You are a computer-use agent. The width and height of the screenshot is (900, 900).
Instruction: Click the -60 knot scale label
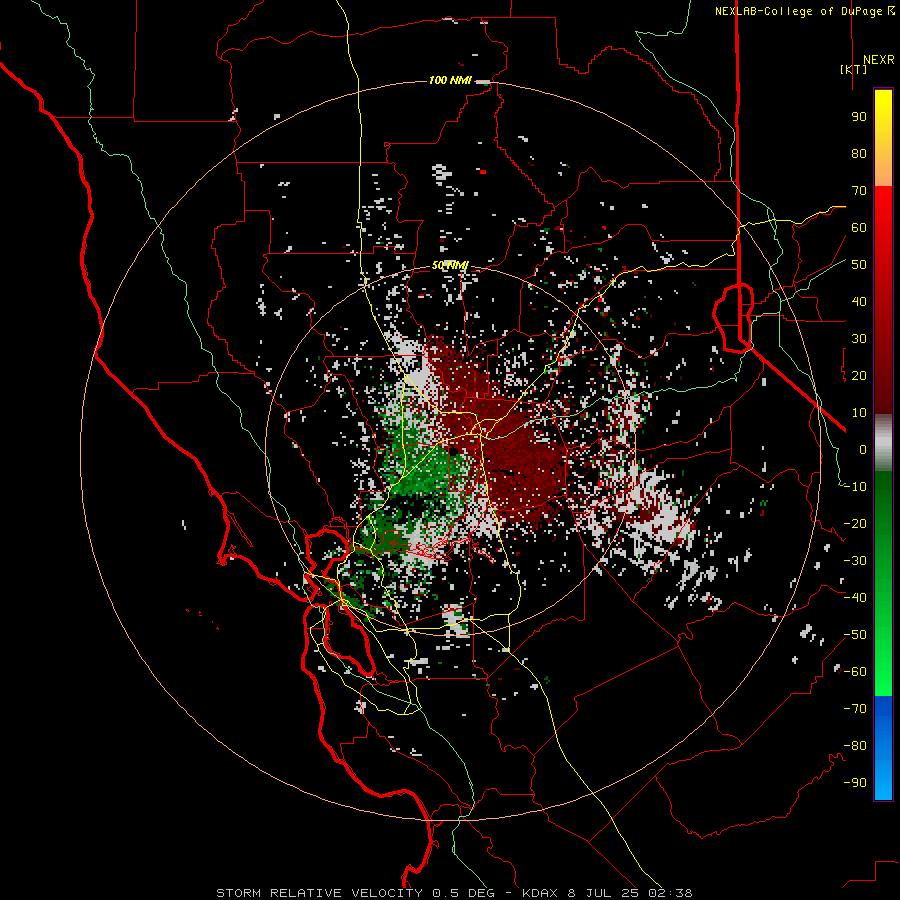click(x=855, y=672)
